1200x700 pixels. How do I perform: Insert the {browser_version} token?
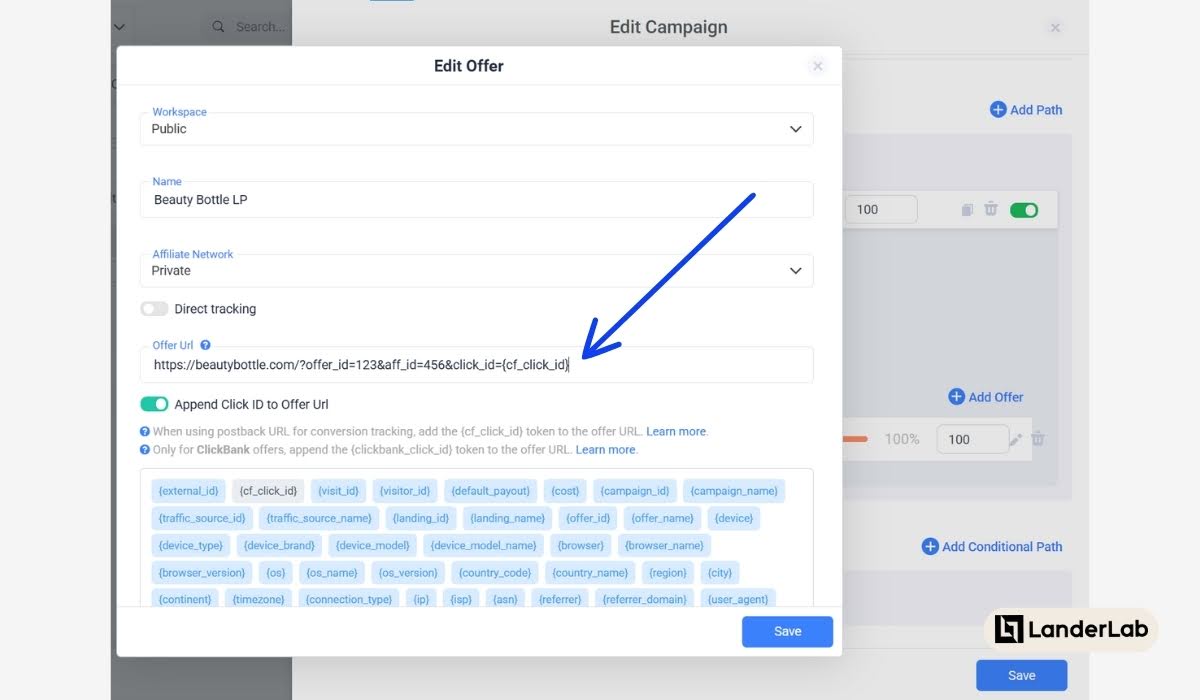[201, 572]
